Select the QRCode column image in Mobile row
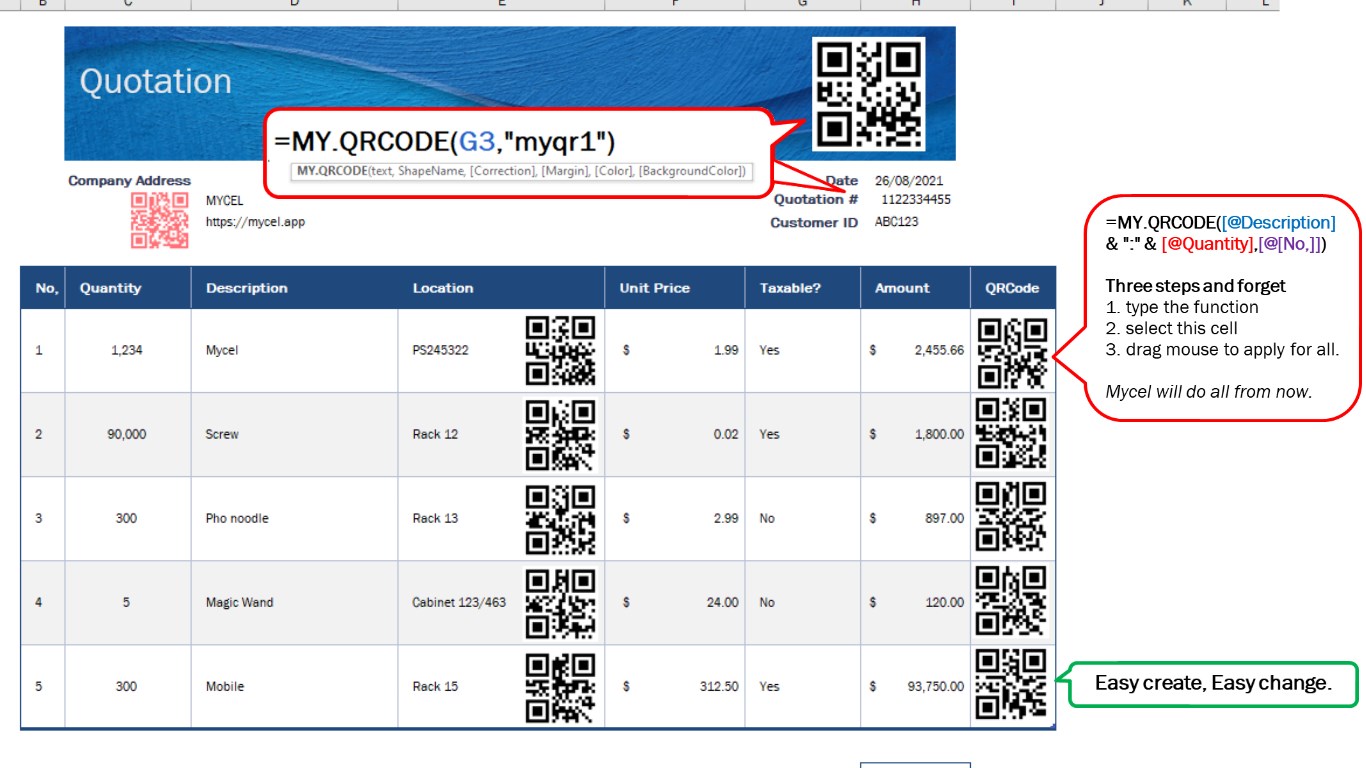The width and height of the screenshot is (1366, 768). click(1012, 684)
